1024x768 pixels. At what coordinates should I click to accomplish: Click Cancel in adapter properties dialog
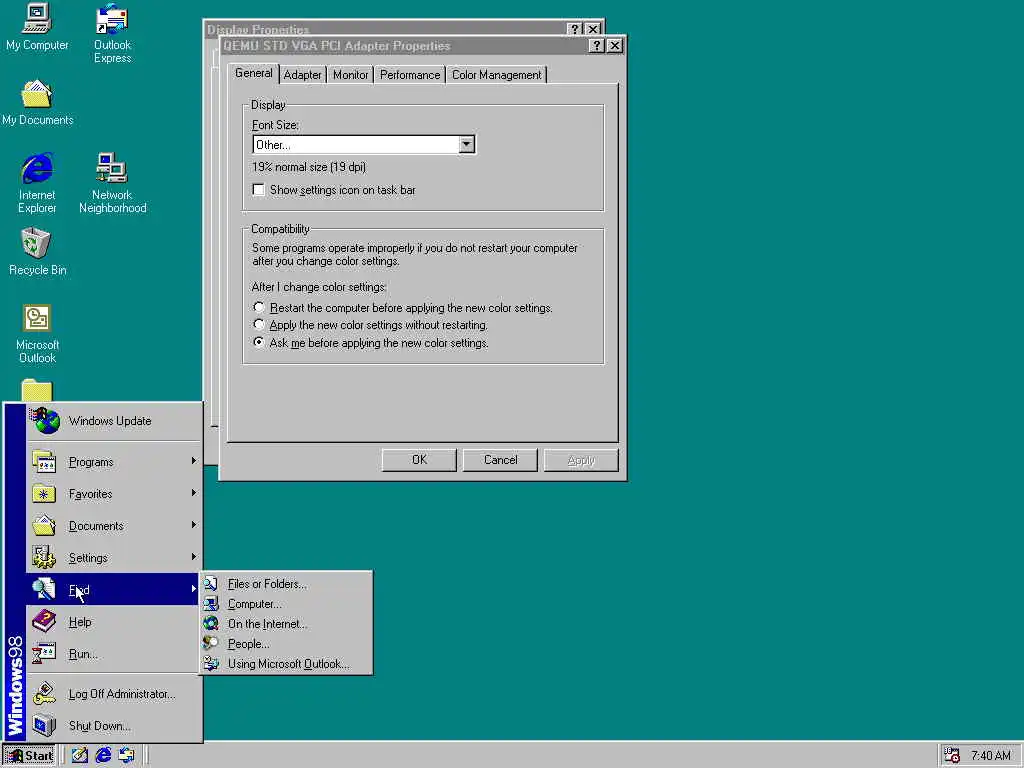(500, 460)
